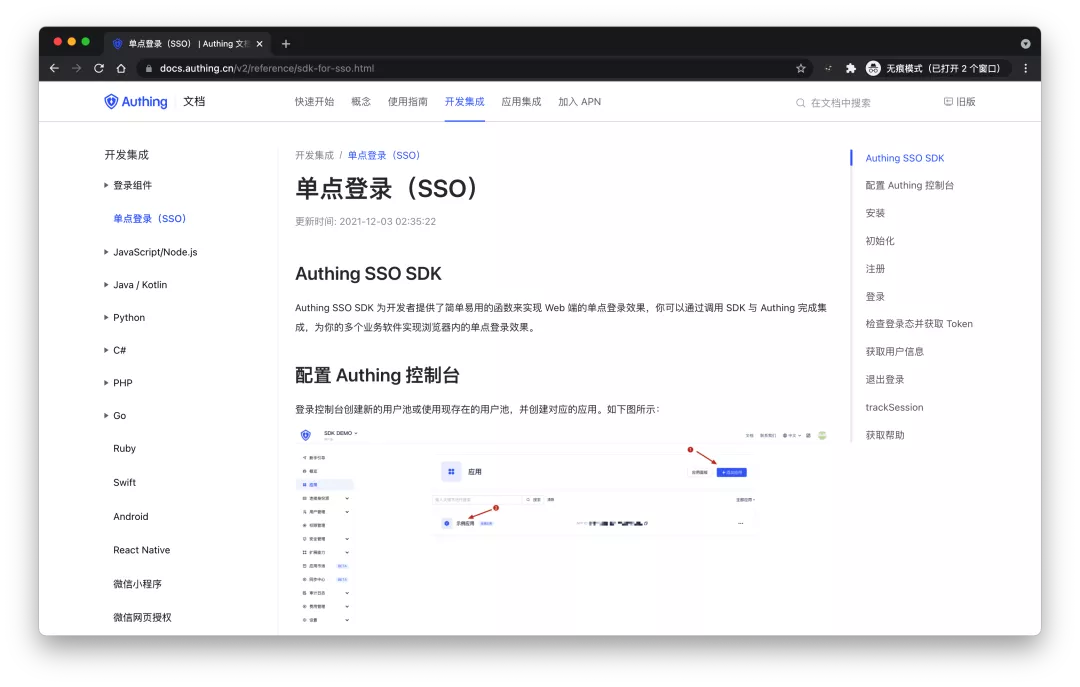Image resolution: width=1080 pixels, height=687 pixels.
Task: Jump to 注册 section
Action: click(875, 269)
